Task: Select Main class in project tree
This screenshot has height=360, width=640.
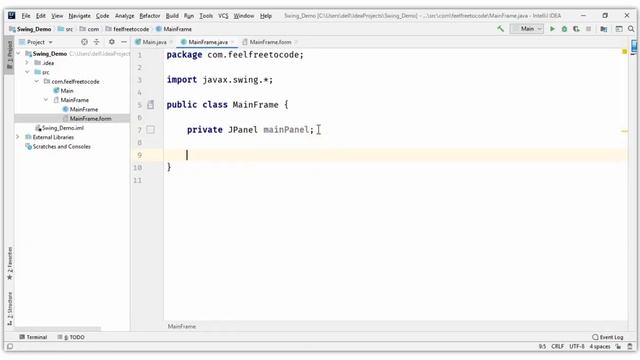Action: click(x=63, y=91)
